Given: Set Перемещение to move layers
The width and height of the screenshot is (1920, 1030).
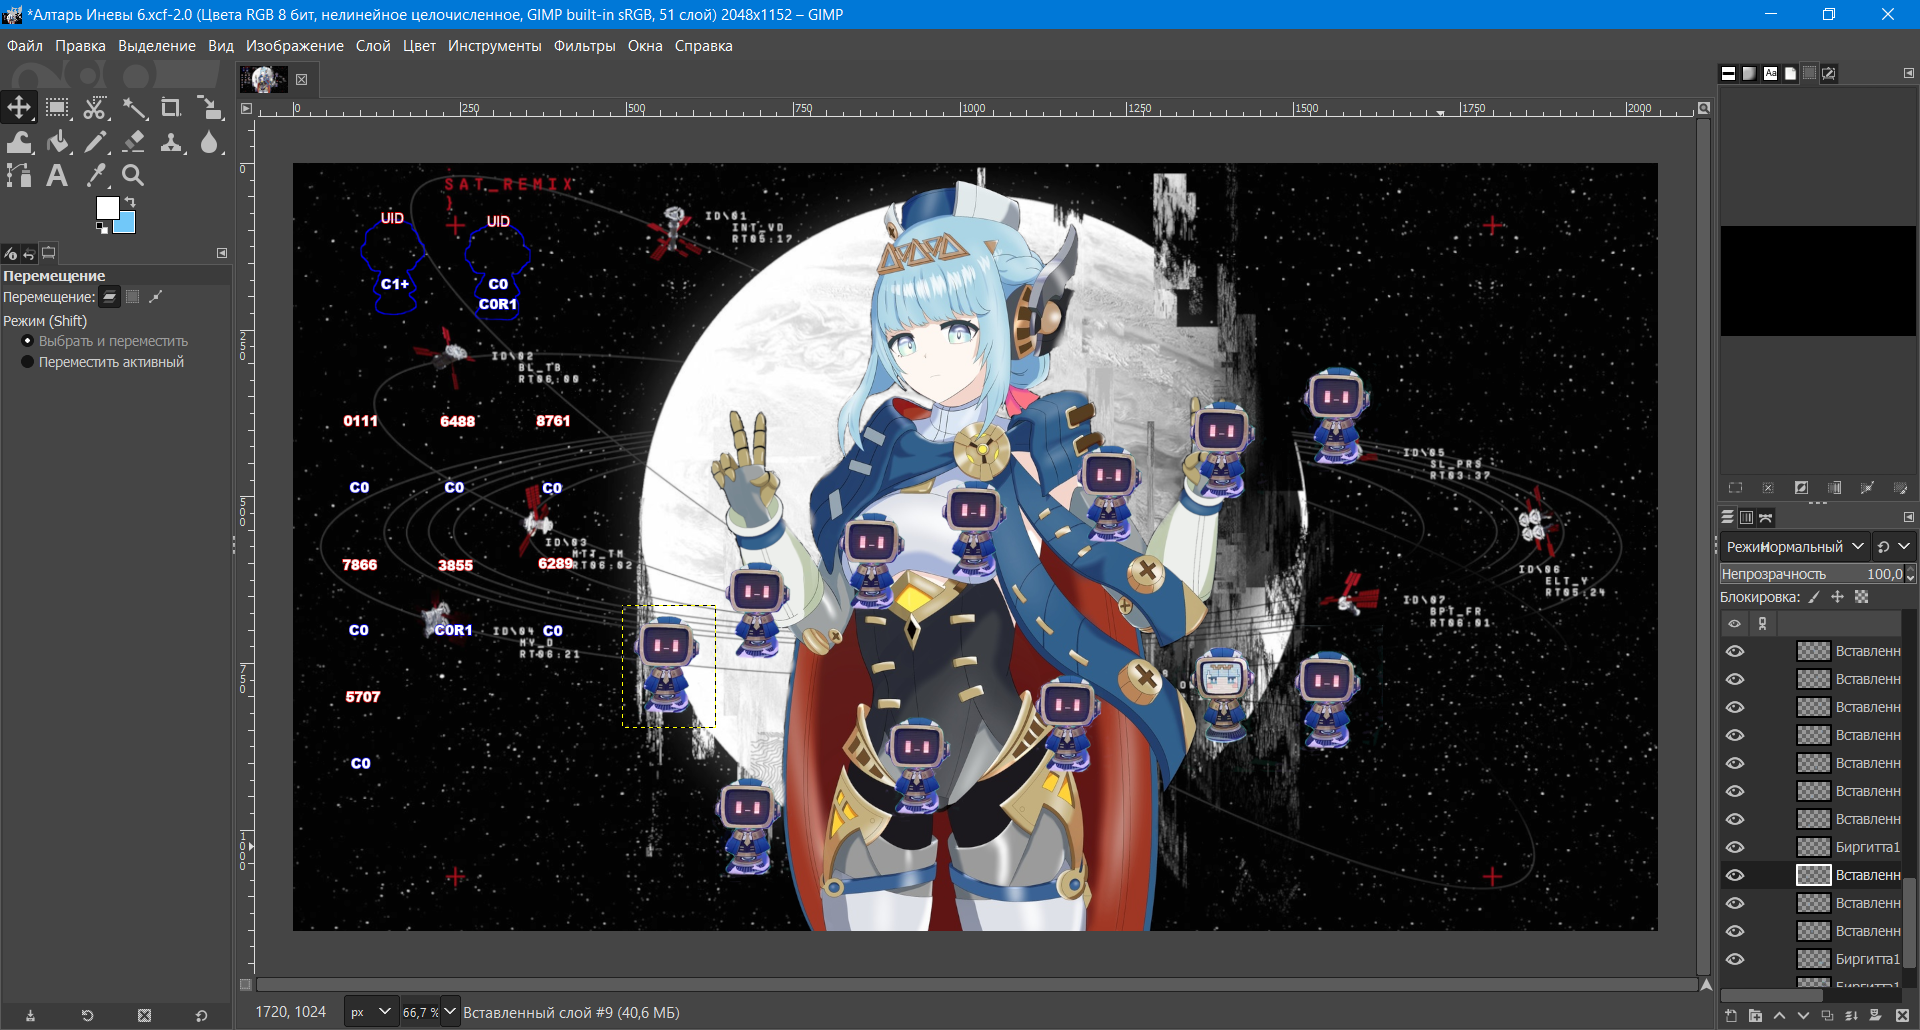Looking at the screenshot, I should [109, 297].
